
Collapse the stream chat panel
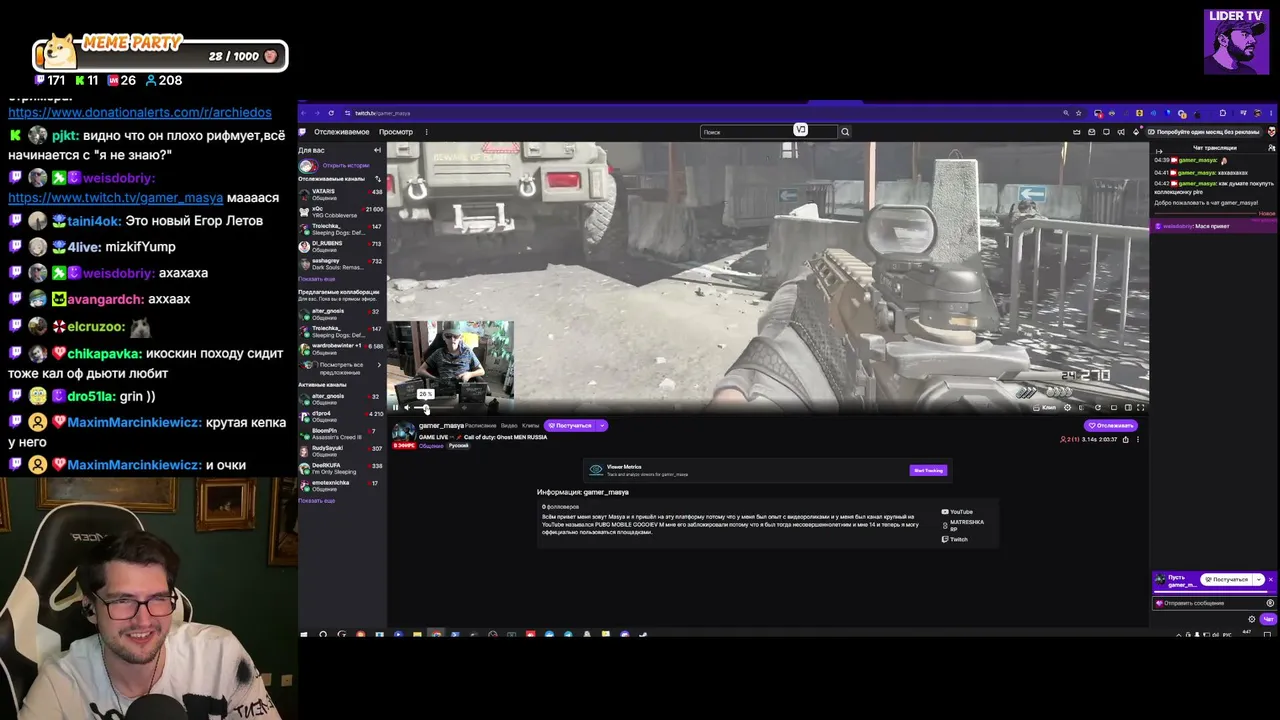pos(1159,150)
